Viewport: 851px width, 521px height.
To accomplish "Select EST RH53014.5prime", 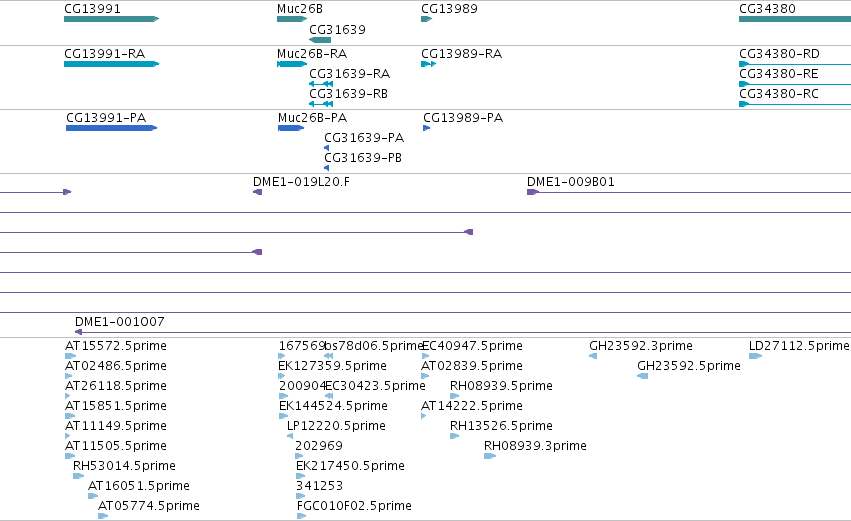I will click(124, 466).
